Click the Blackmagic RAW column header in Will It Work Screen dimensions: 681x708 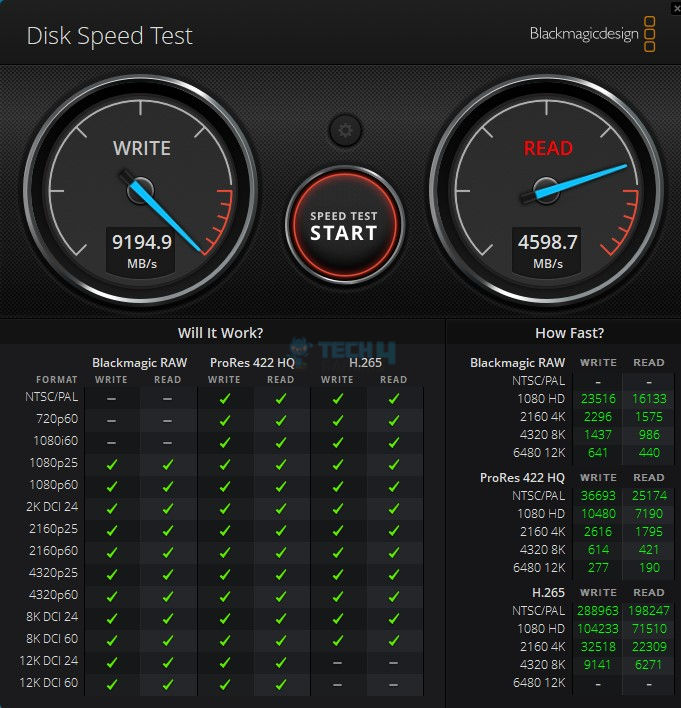pos(140,363)
